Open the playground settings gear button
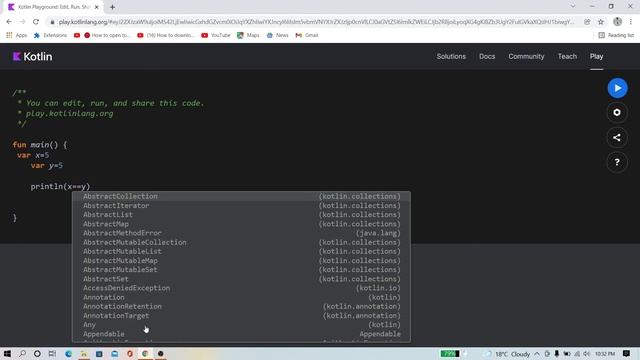The height and width of the screenshot is (360, 640). pos(617,113)
